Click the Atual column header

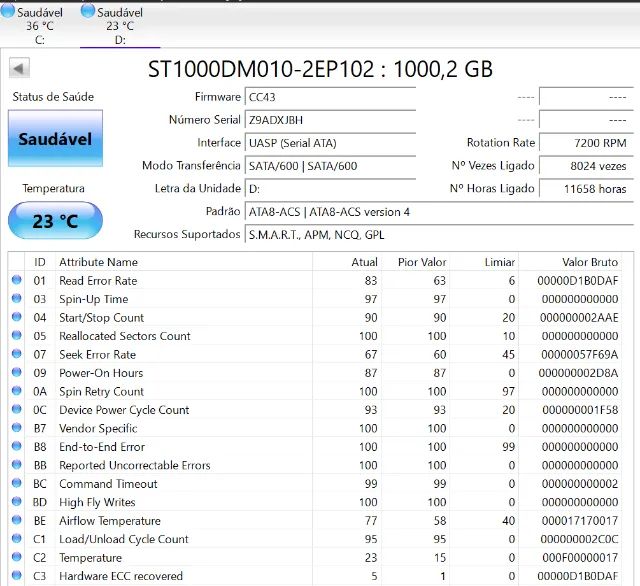[347, 262]
